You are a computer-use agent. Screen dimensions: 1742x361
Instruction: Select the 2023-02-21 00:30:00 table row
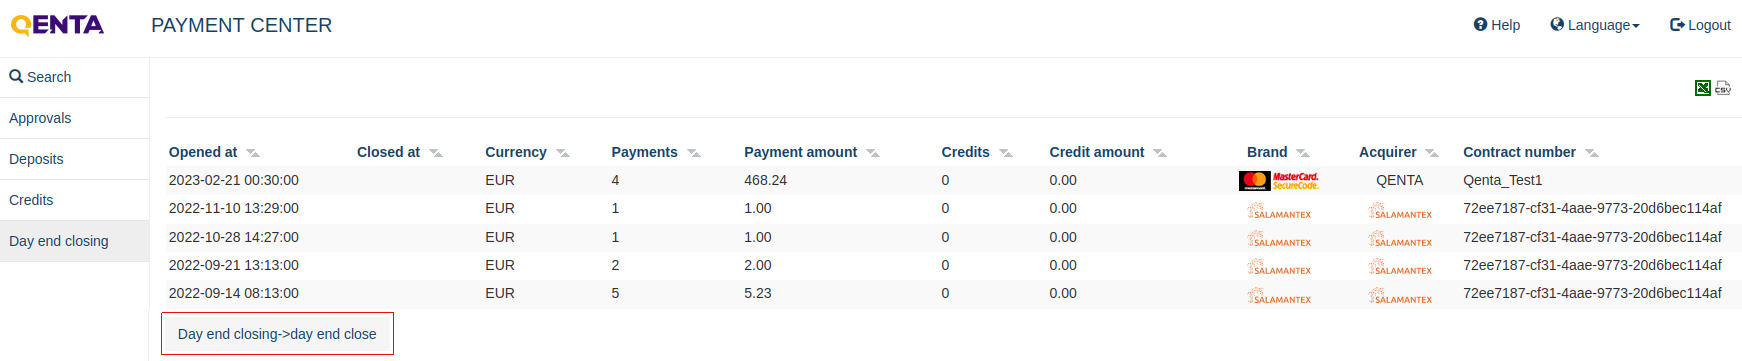953,180
